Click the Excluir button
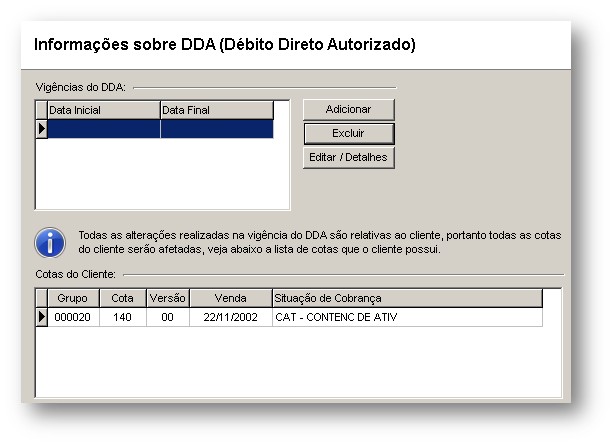Image resolution: width=613 pixels, height=445 pixels. (348, 134)
